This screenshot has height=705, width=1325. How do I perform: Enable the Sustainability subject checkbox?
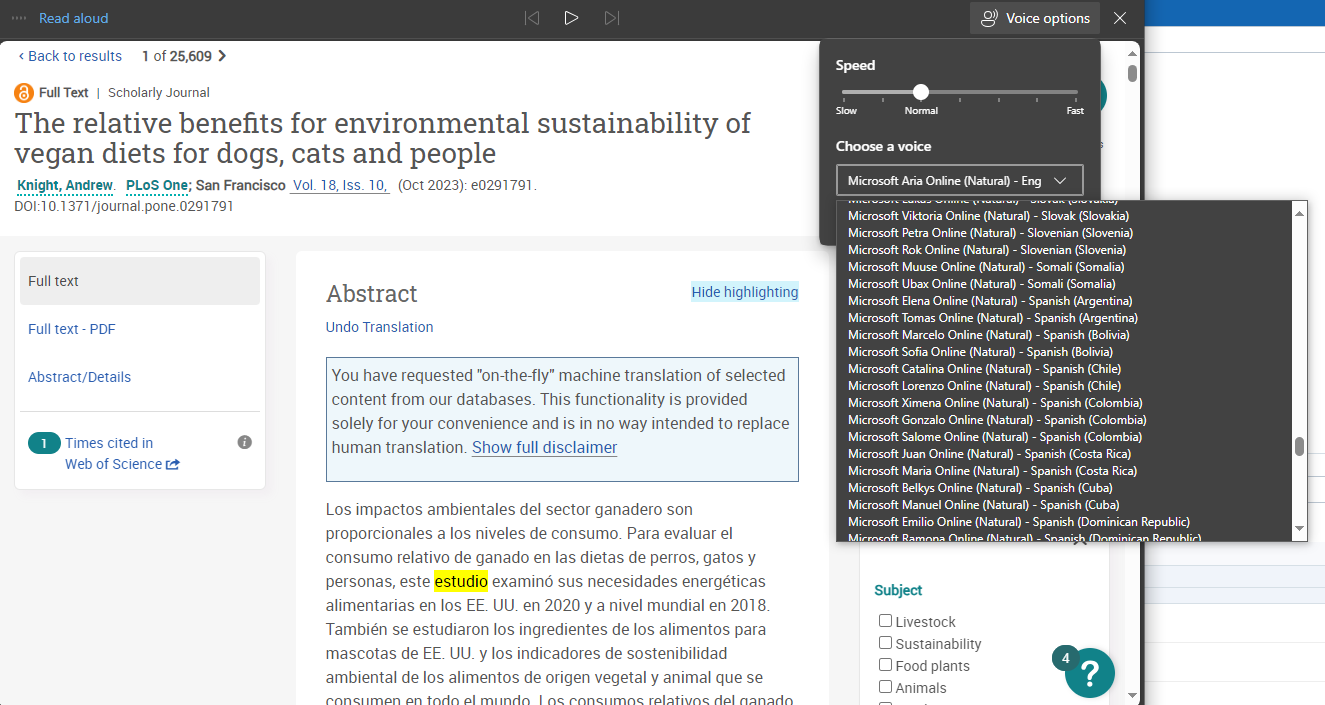pyautogui.click(x=885, y=642)
